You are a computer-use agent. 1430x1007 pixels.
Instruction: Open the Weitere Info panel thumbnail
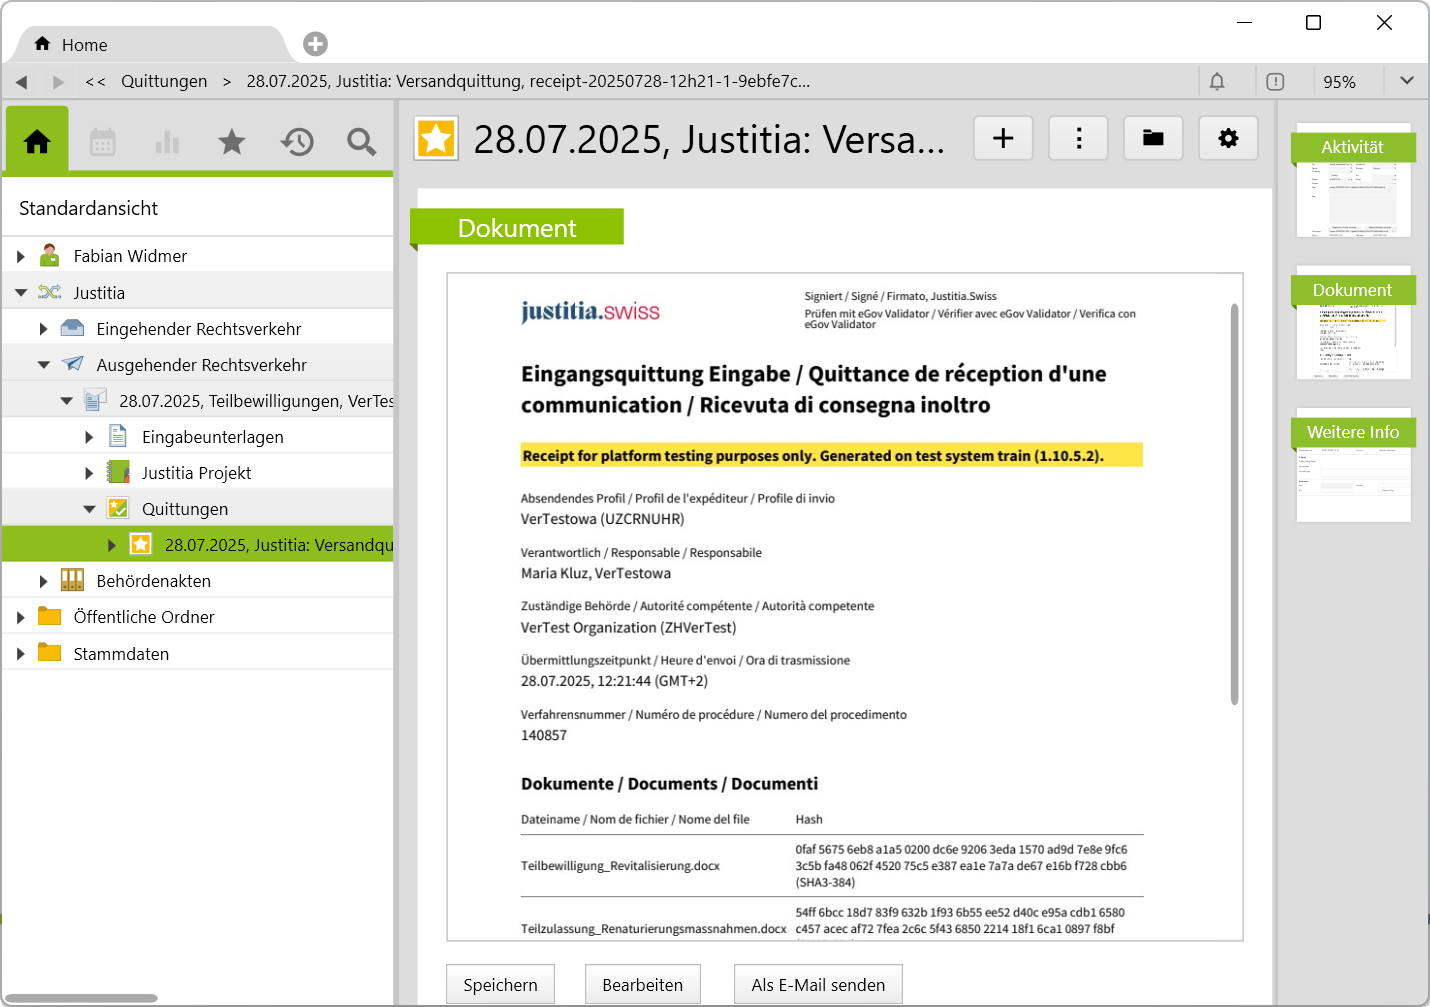coord(1353,465)
